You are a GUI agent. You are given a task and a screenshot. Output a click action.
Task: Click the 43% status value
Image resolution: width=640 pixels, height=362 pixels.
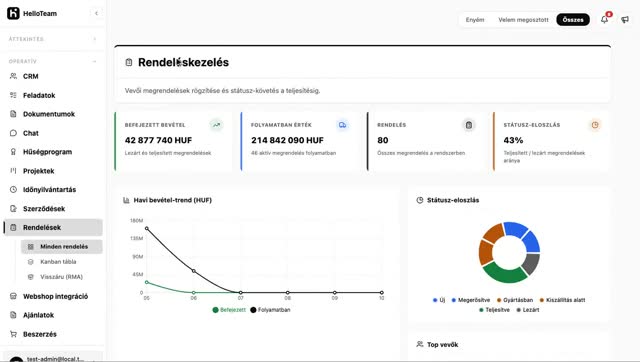pyautogui.click(x=513, y=140)
